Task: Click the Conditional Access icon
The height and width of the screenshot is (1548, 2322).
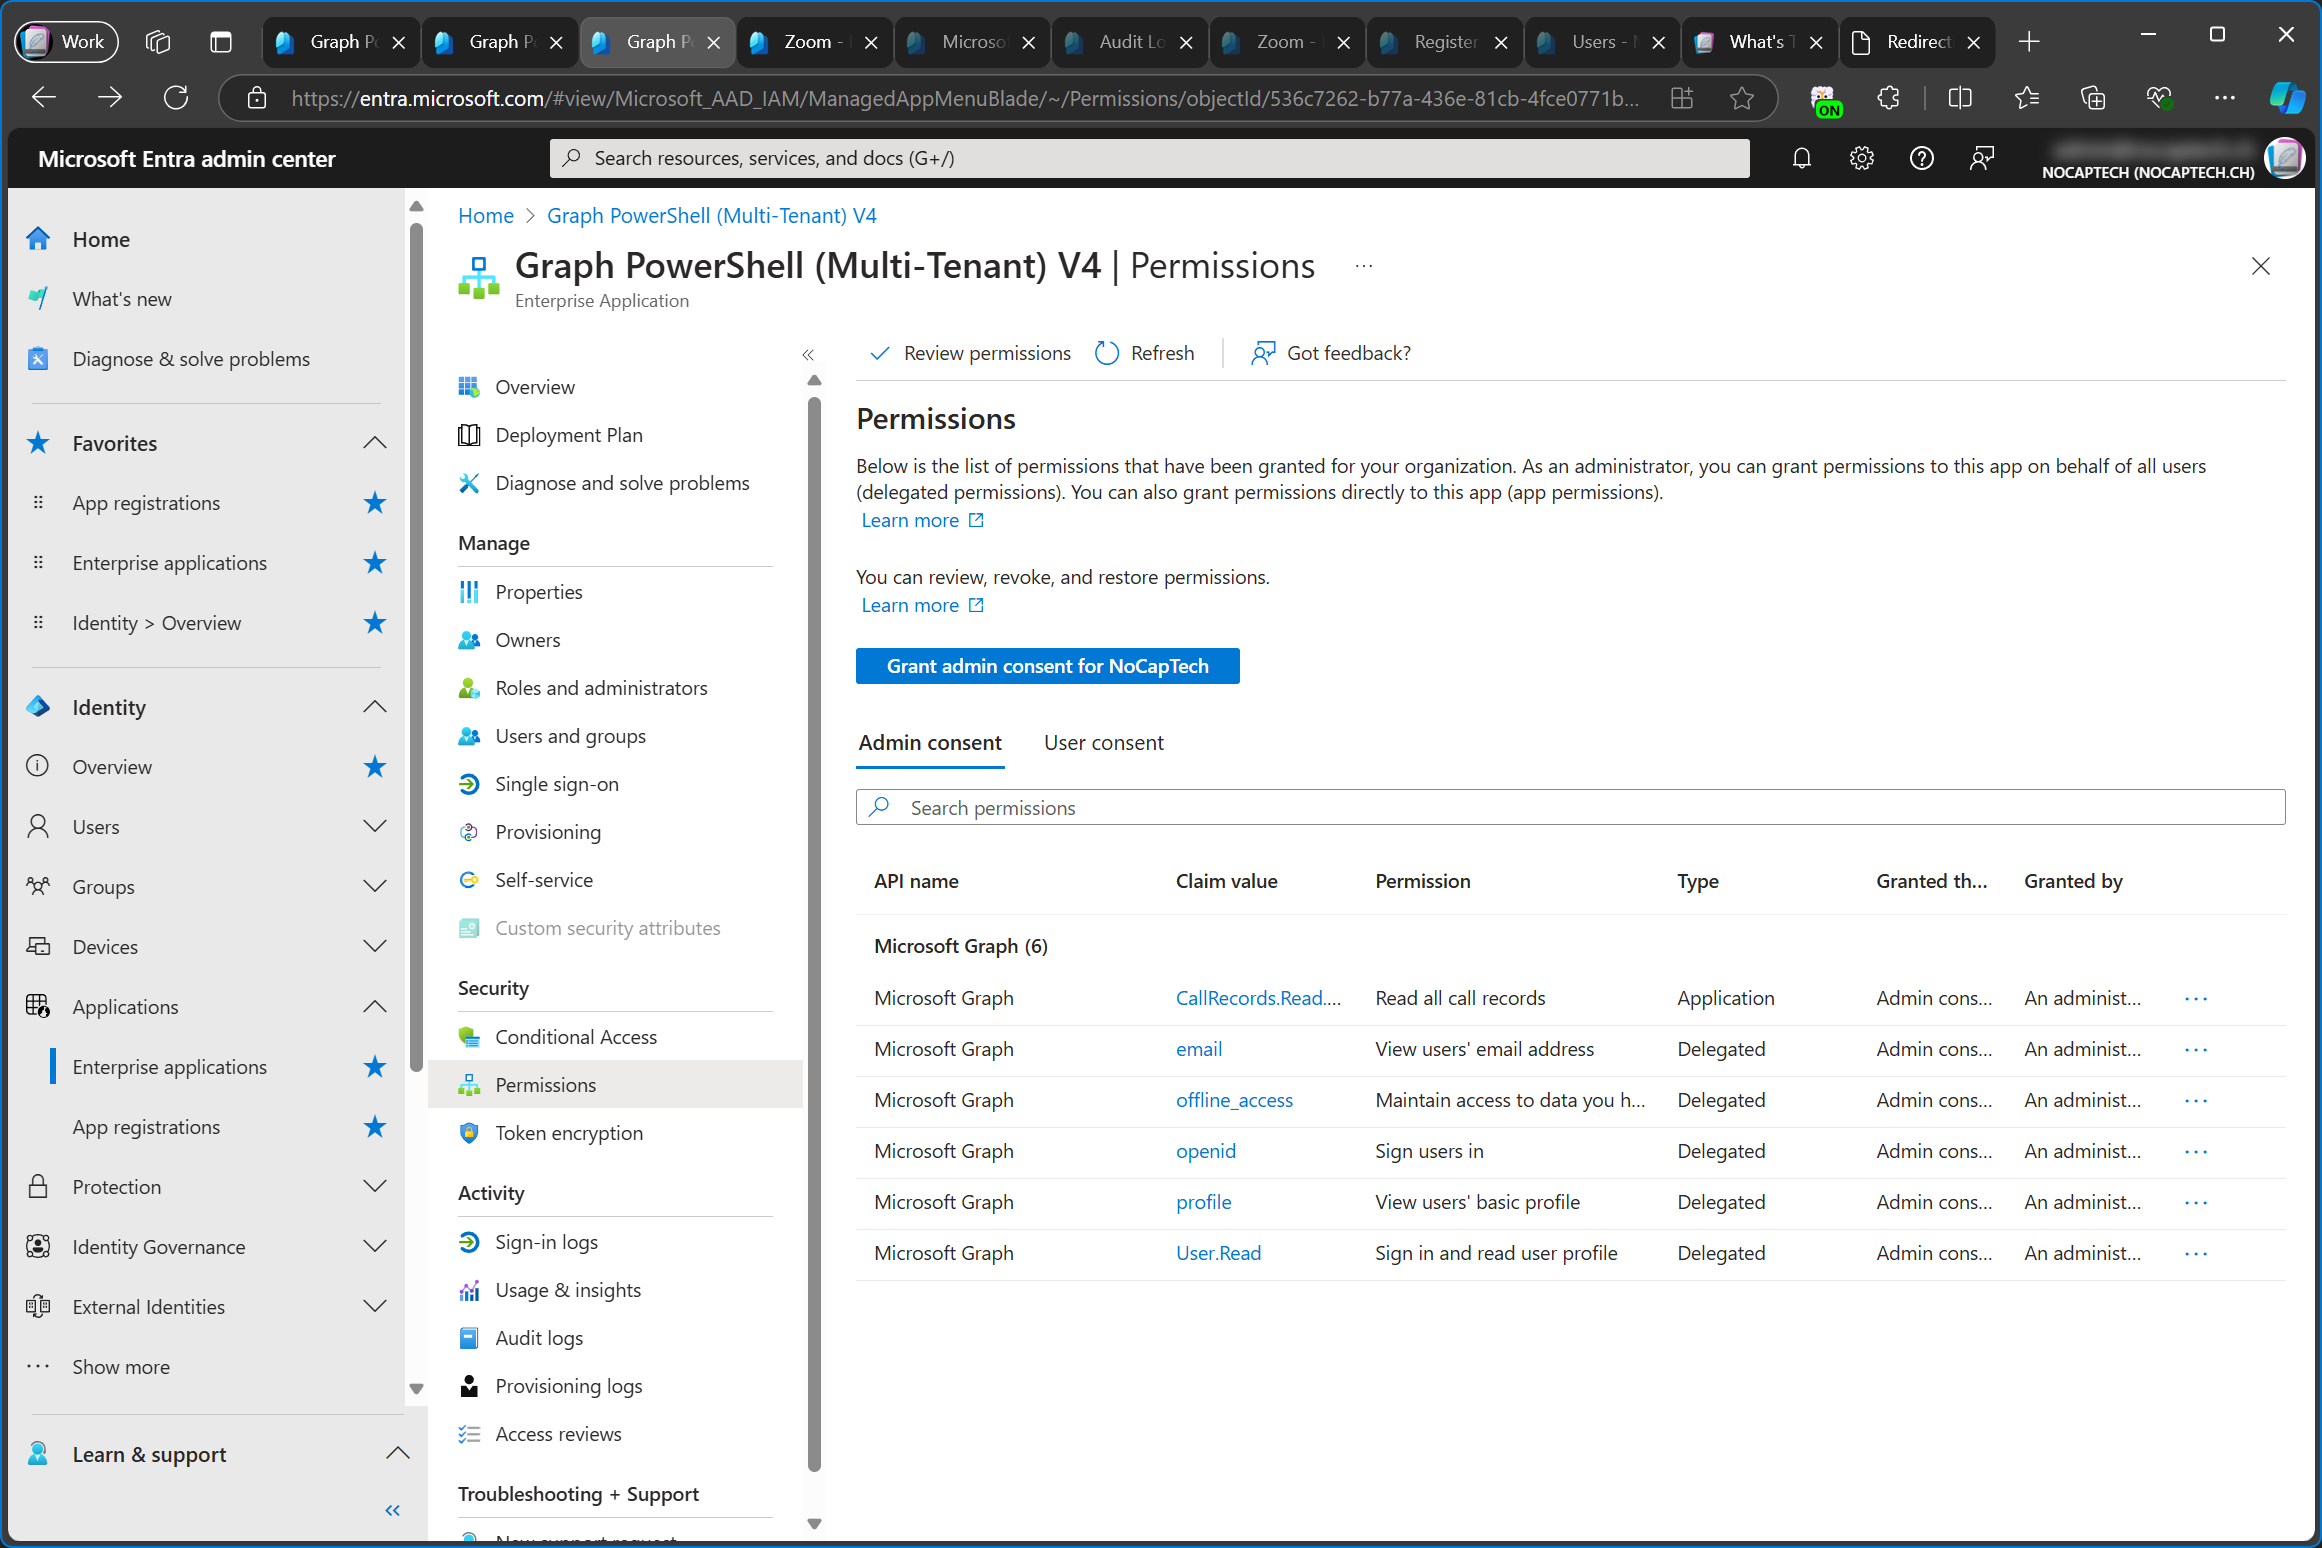Action: point(468,1035)
